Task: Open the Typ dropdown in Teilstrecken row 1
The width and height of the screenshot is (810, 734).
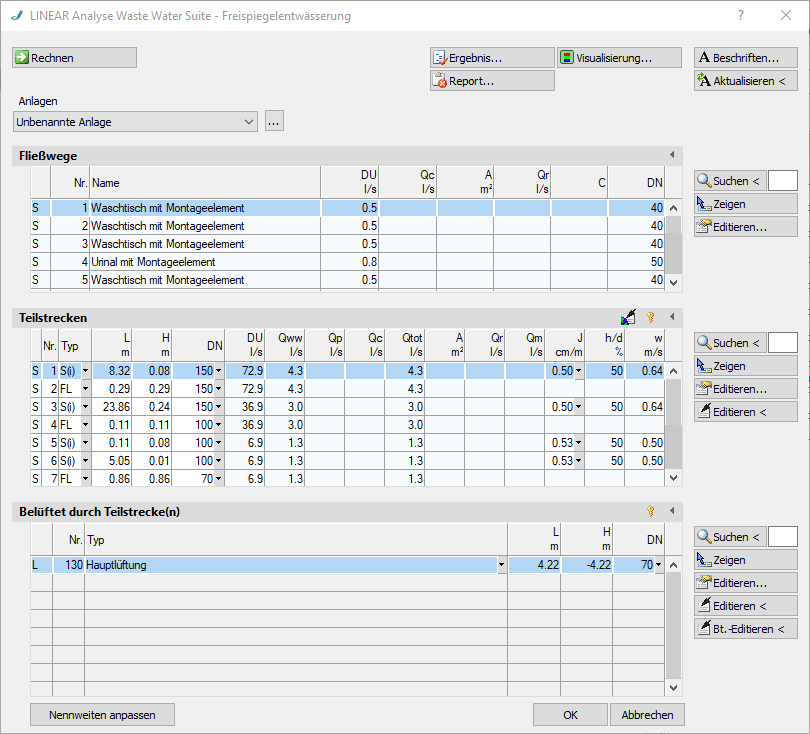Action: (x=85, y=371)
